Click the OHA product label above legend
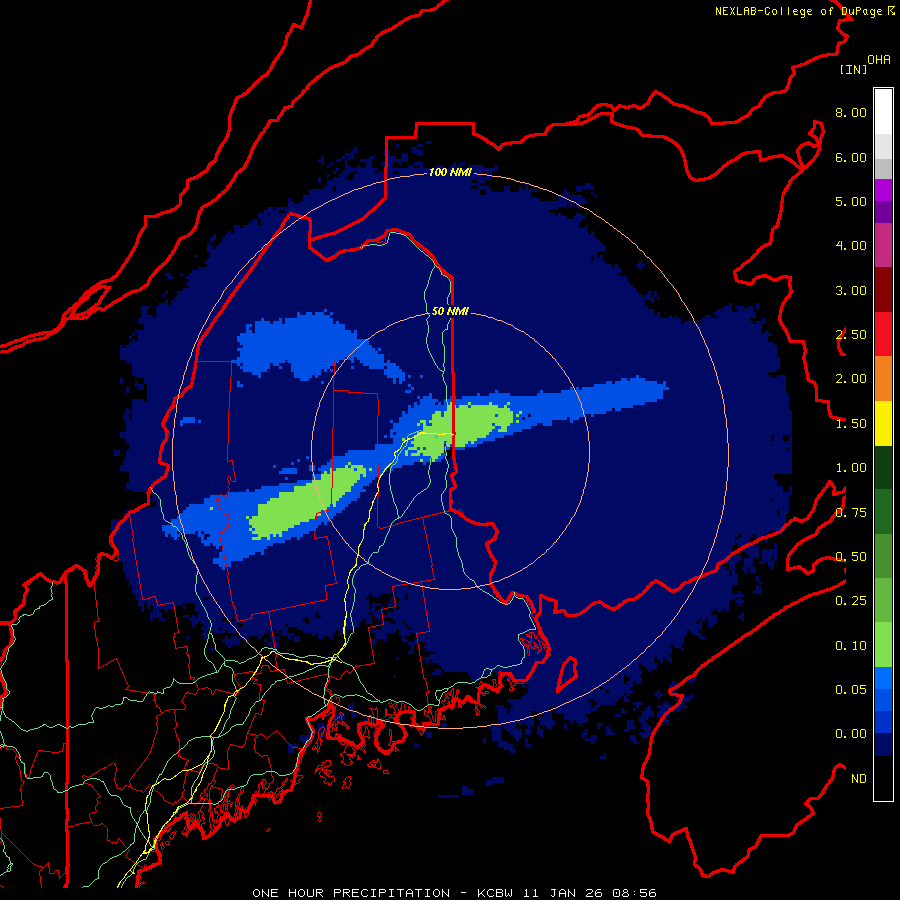Image resolution: width=900 pixels, height=900 pixels. pyautogui.click(x=879, y=59)
